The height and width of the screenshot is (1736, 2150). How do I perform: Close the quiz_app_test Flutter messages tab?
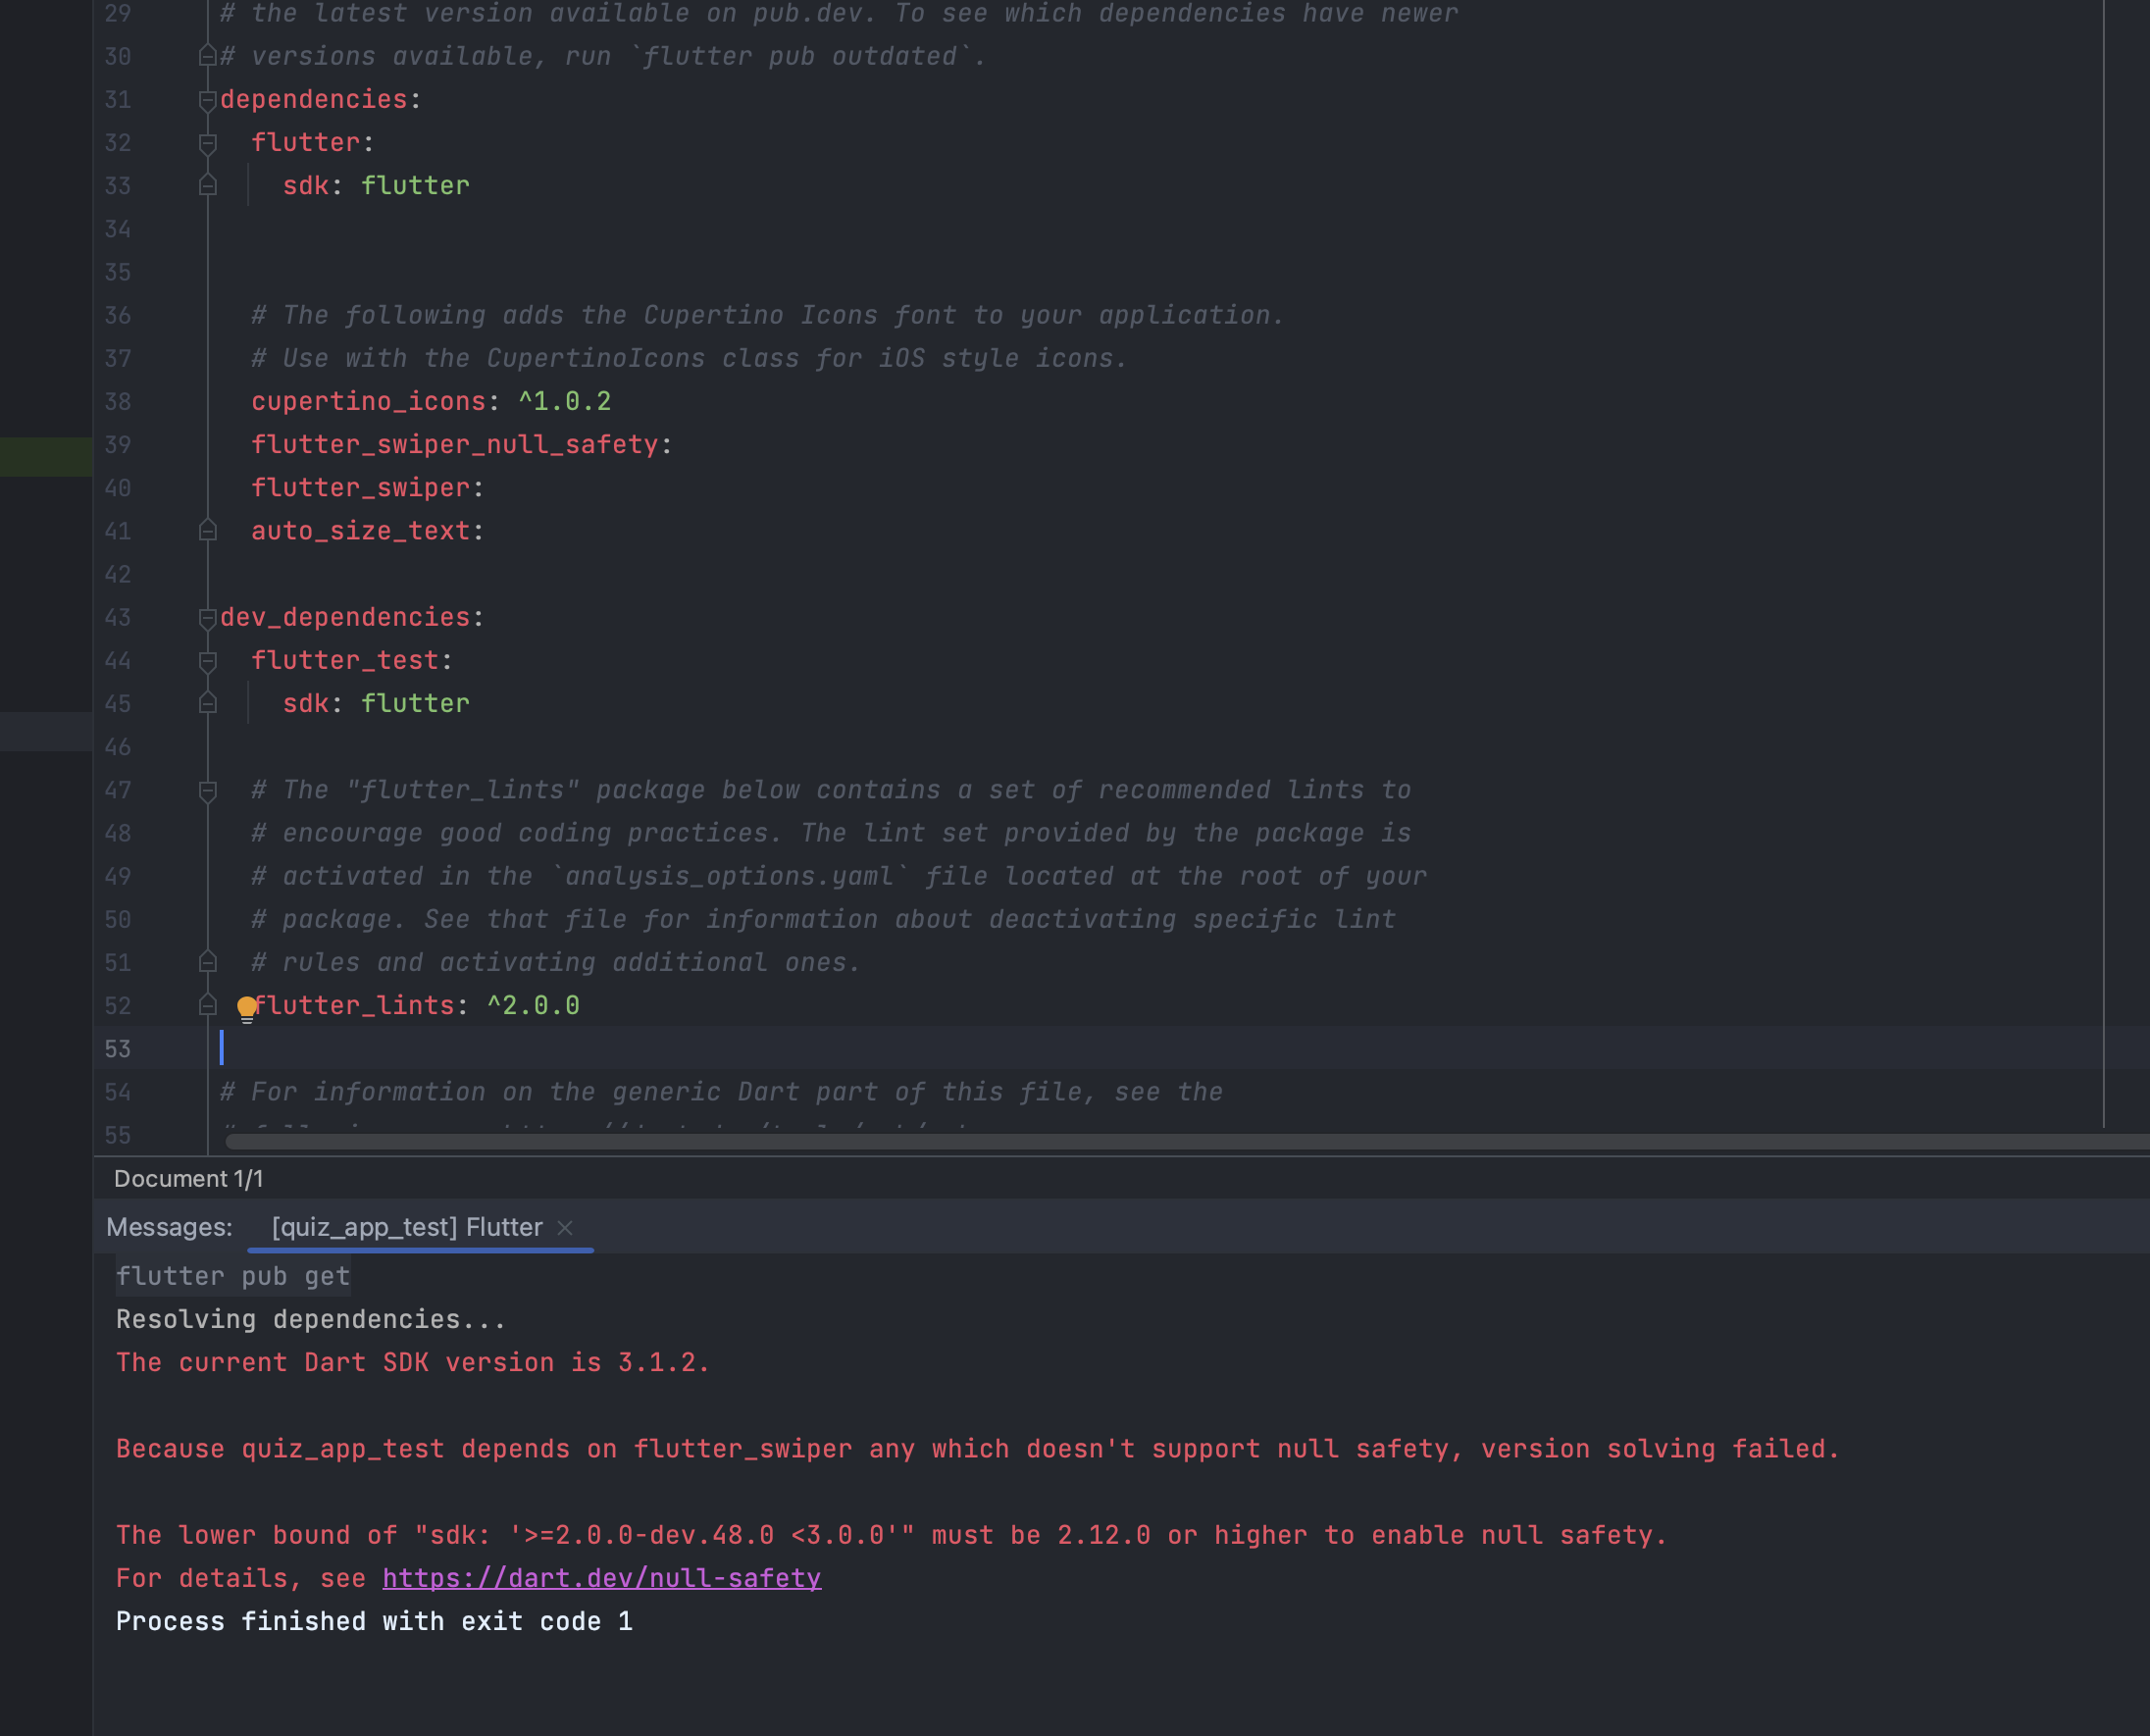[565, 1228]
